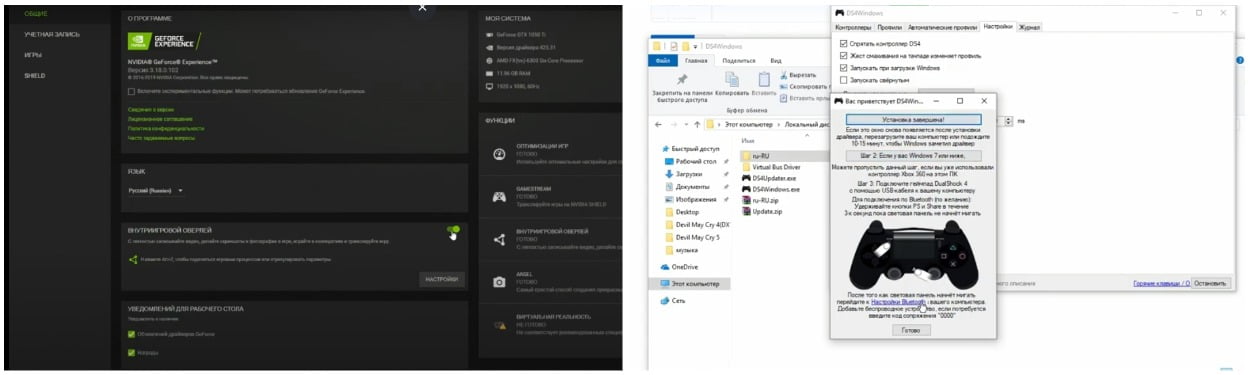Click the NVIDIA GeForce Experience logo
The image size is (1250, 375).
point(164,42)
